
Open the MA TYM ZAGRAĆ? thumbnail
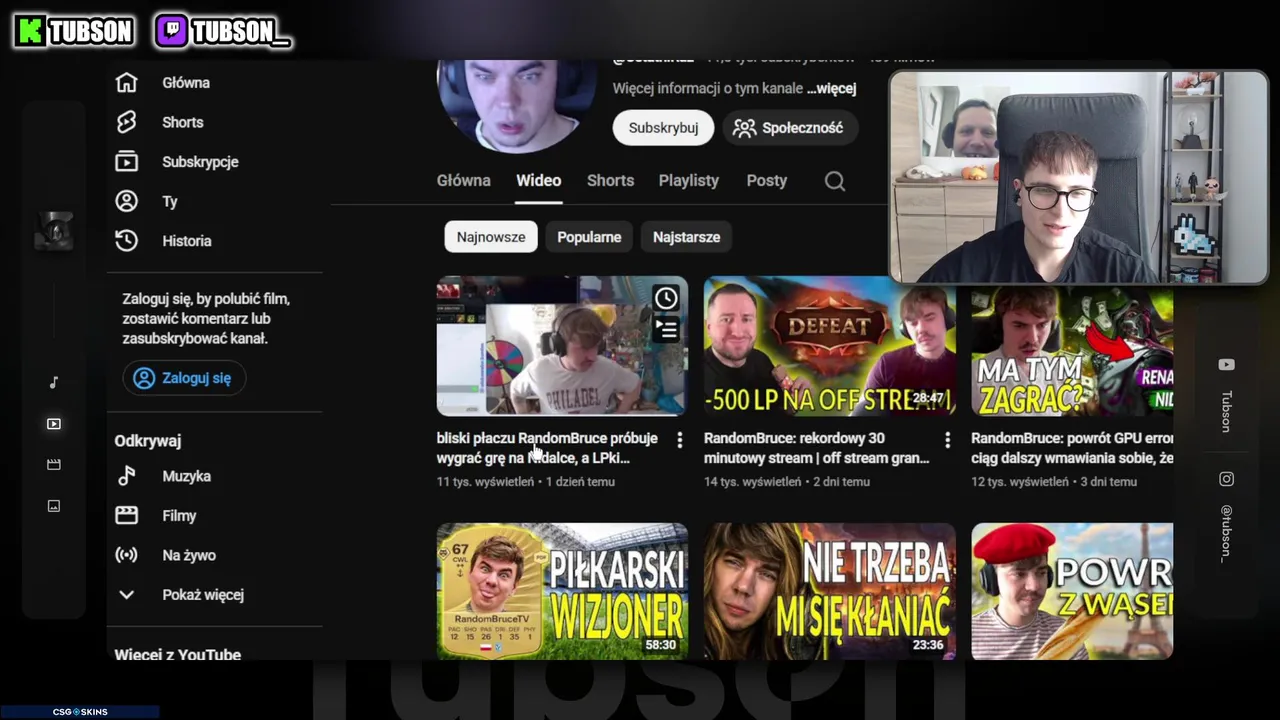(1072, 350)
